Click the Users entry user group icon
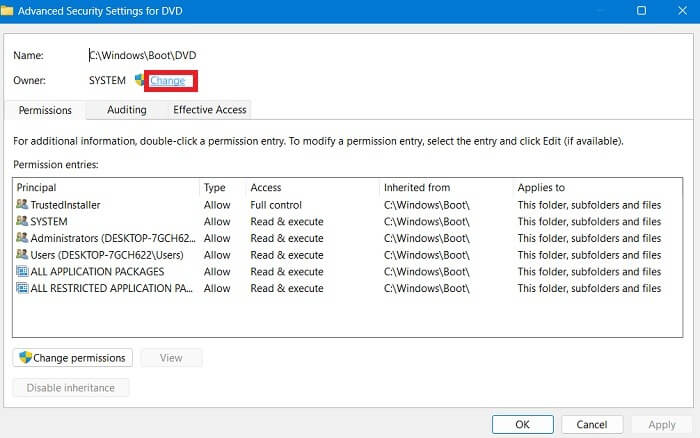The width and height of the screenshot is (700, 438). point(22,254)
